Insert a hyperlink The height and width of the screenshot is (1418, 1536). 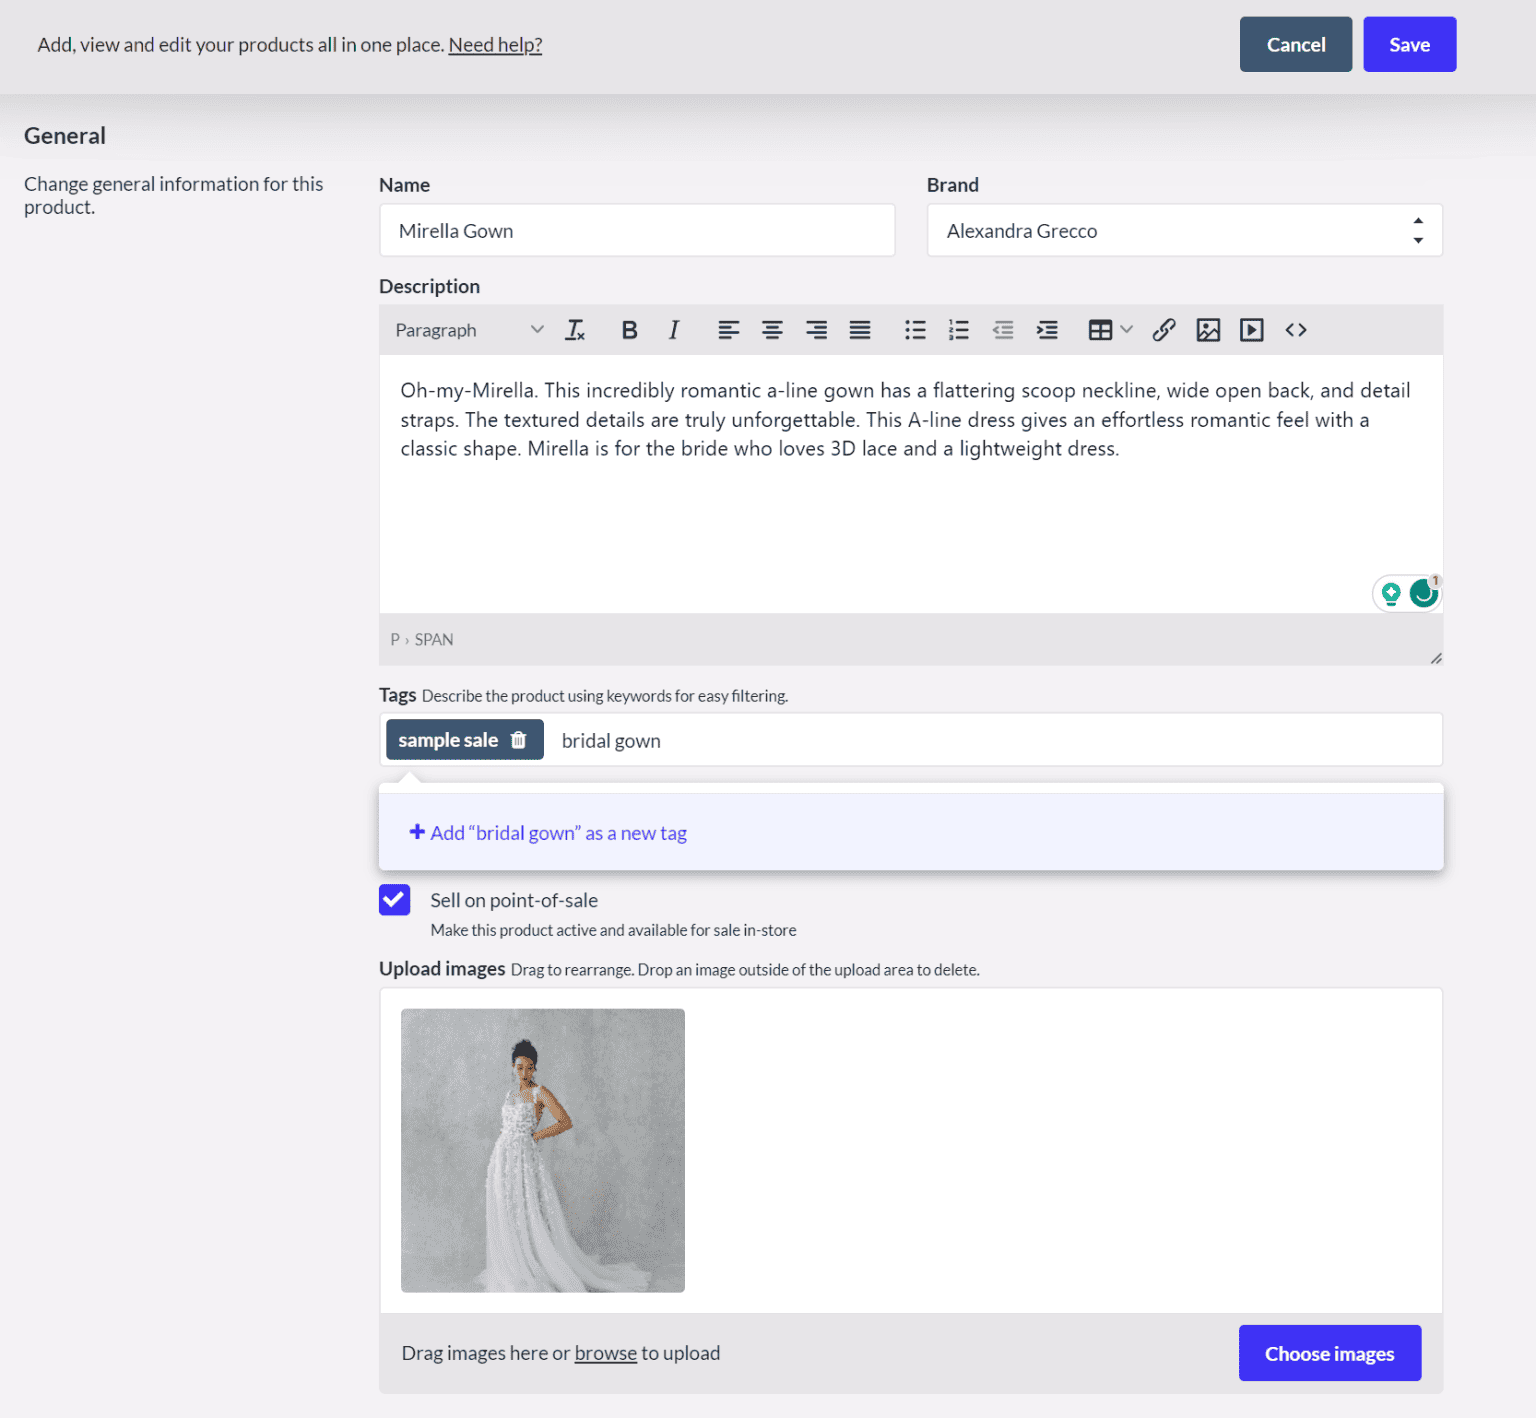pyautogui.click(x=1164, y=330)
